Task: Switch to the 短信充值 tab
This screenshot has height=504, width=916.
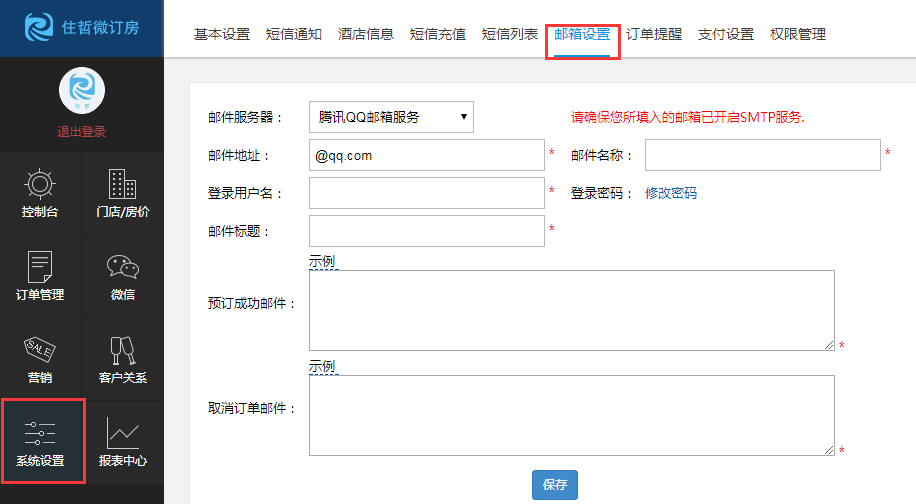Action: 438,34
